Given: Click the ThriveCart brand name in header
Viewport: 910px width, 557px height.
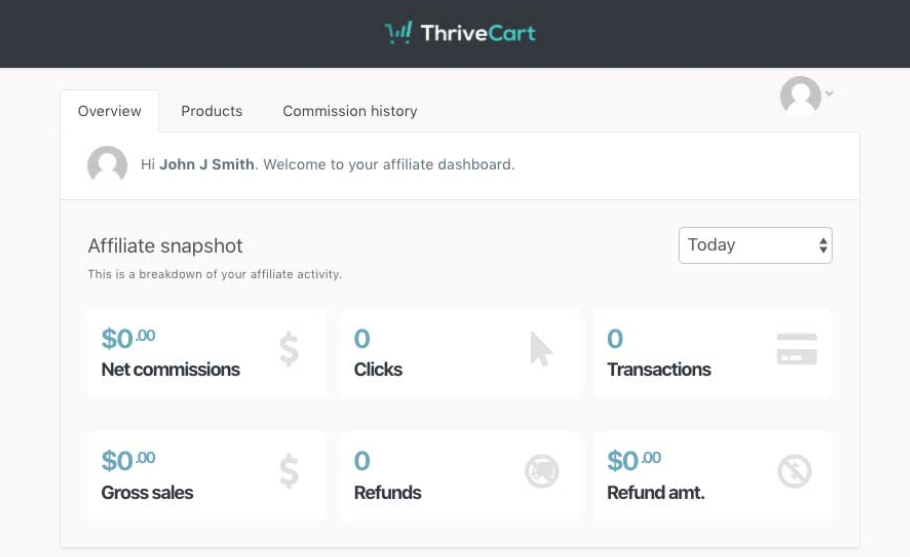Looking at the screenshot, I should (x=478, y=33).
